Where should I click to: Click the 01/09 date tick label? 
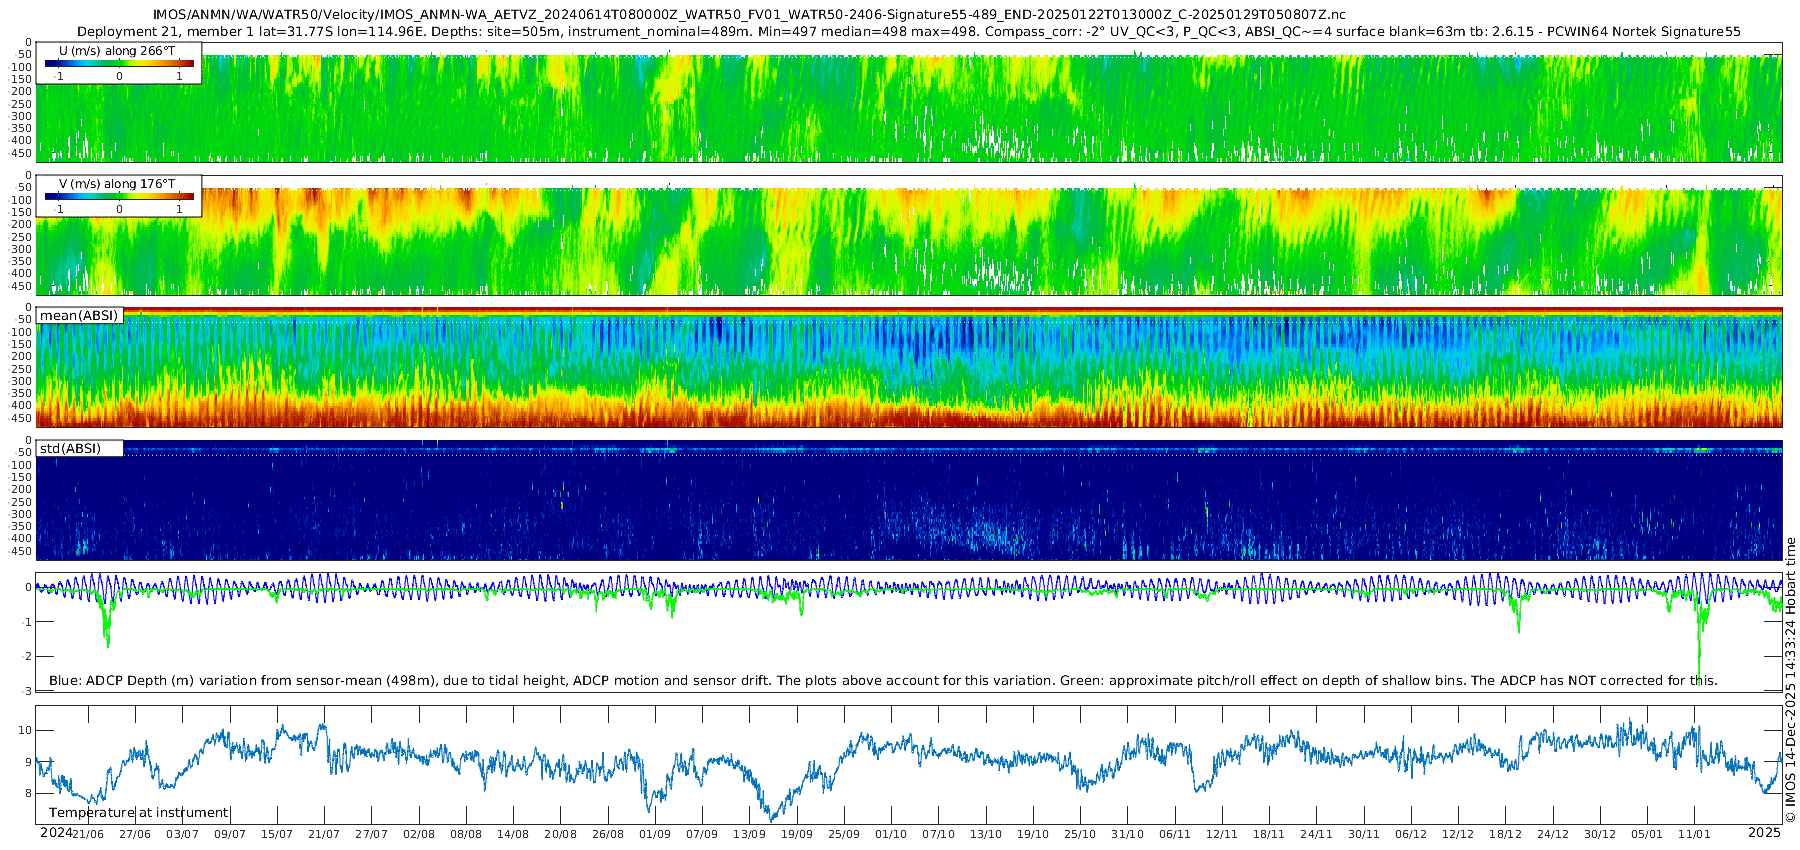coord(655,834)
